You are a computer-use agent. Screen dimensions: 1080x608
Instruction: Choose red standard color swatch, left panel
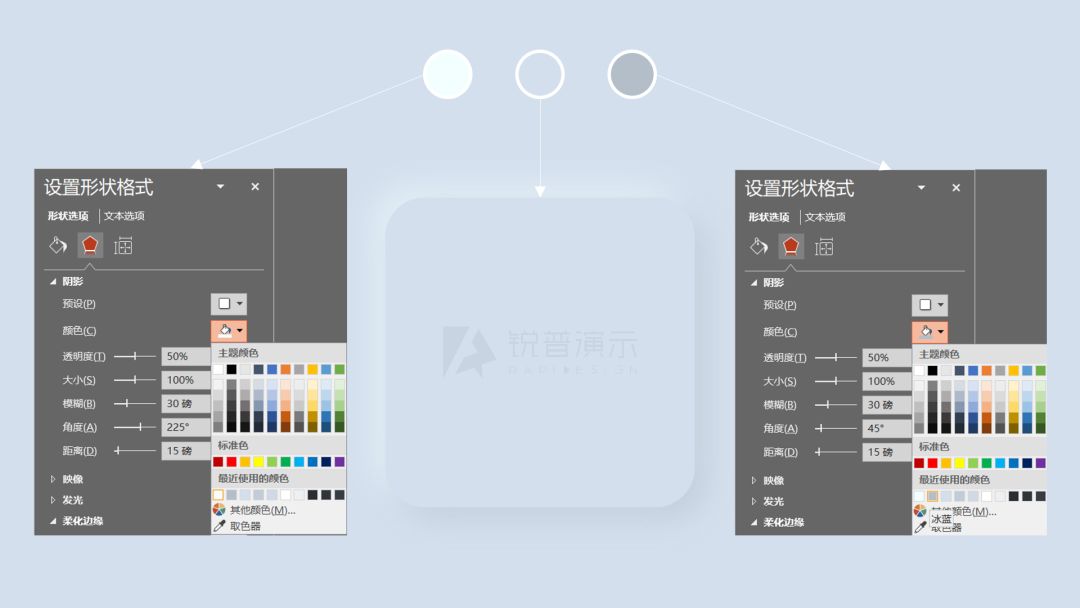(231, 461)
